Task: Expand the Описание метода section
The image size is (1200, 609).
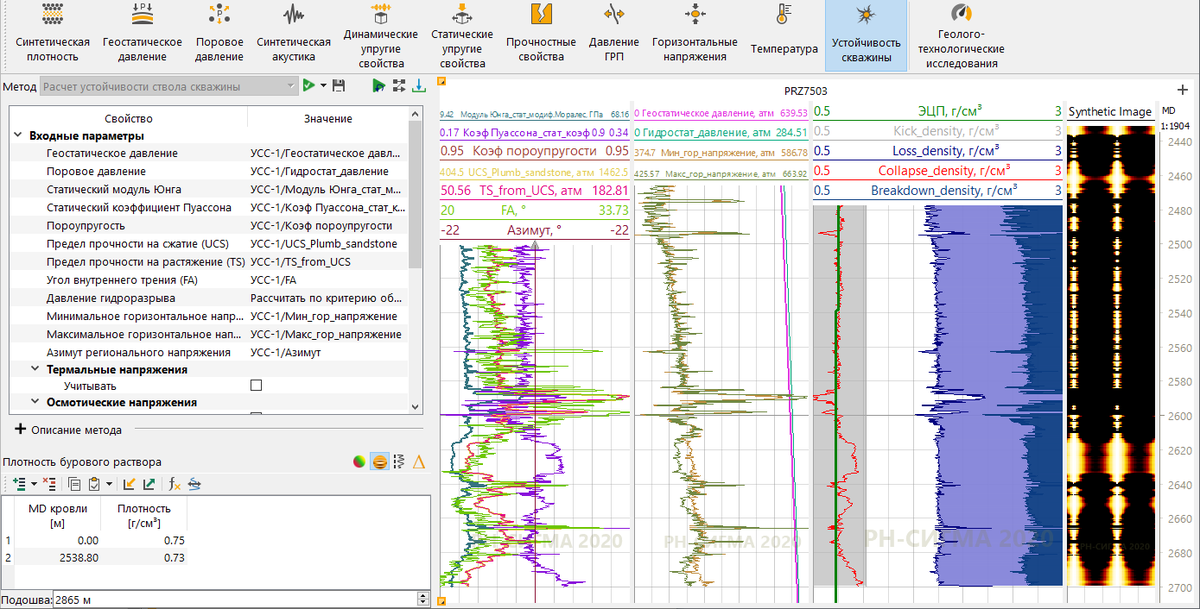Action: pyautogui.click(x=20, y=430)
